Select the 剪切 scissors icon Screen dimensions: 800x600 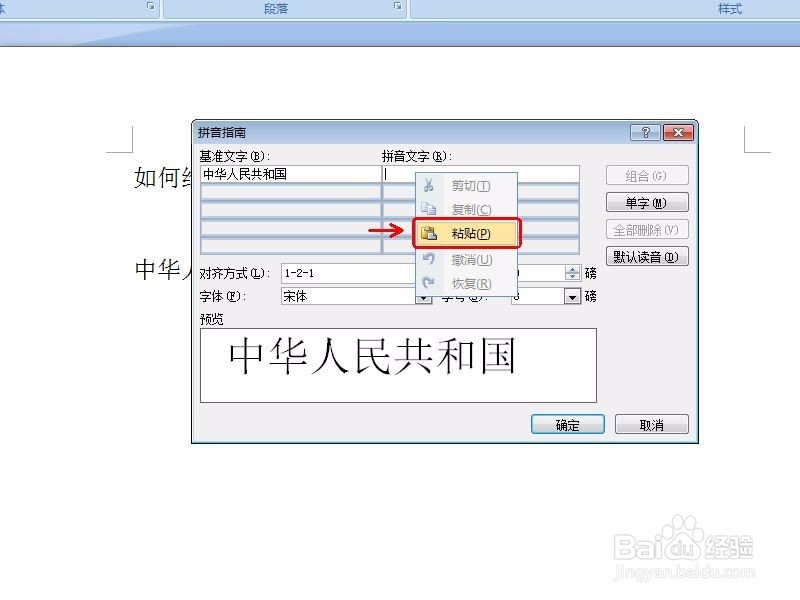click(429, 185)
